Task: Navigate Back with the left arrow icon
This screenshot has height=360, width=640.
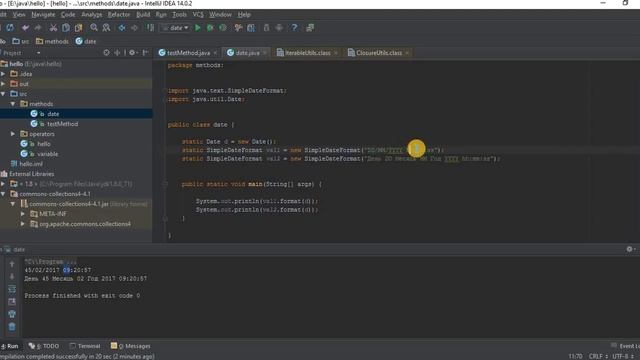Action: pyautogui.click(x=122, y=28)
